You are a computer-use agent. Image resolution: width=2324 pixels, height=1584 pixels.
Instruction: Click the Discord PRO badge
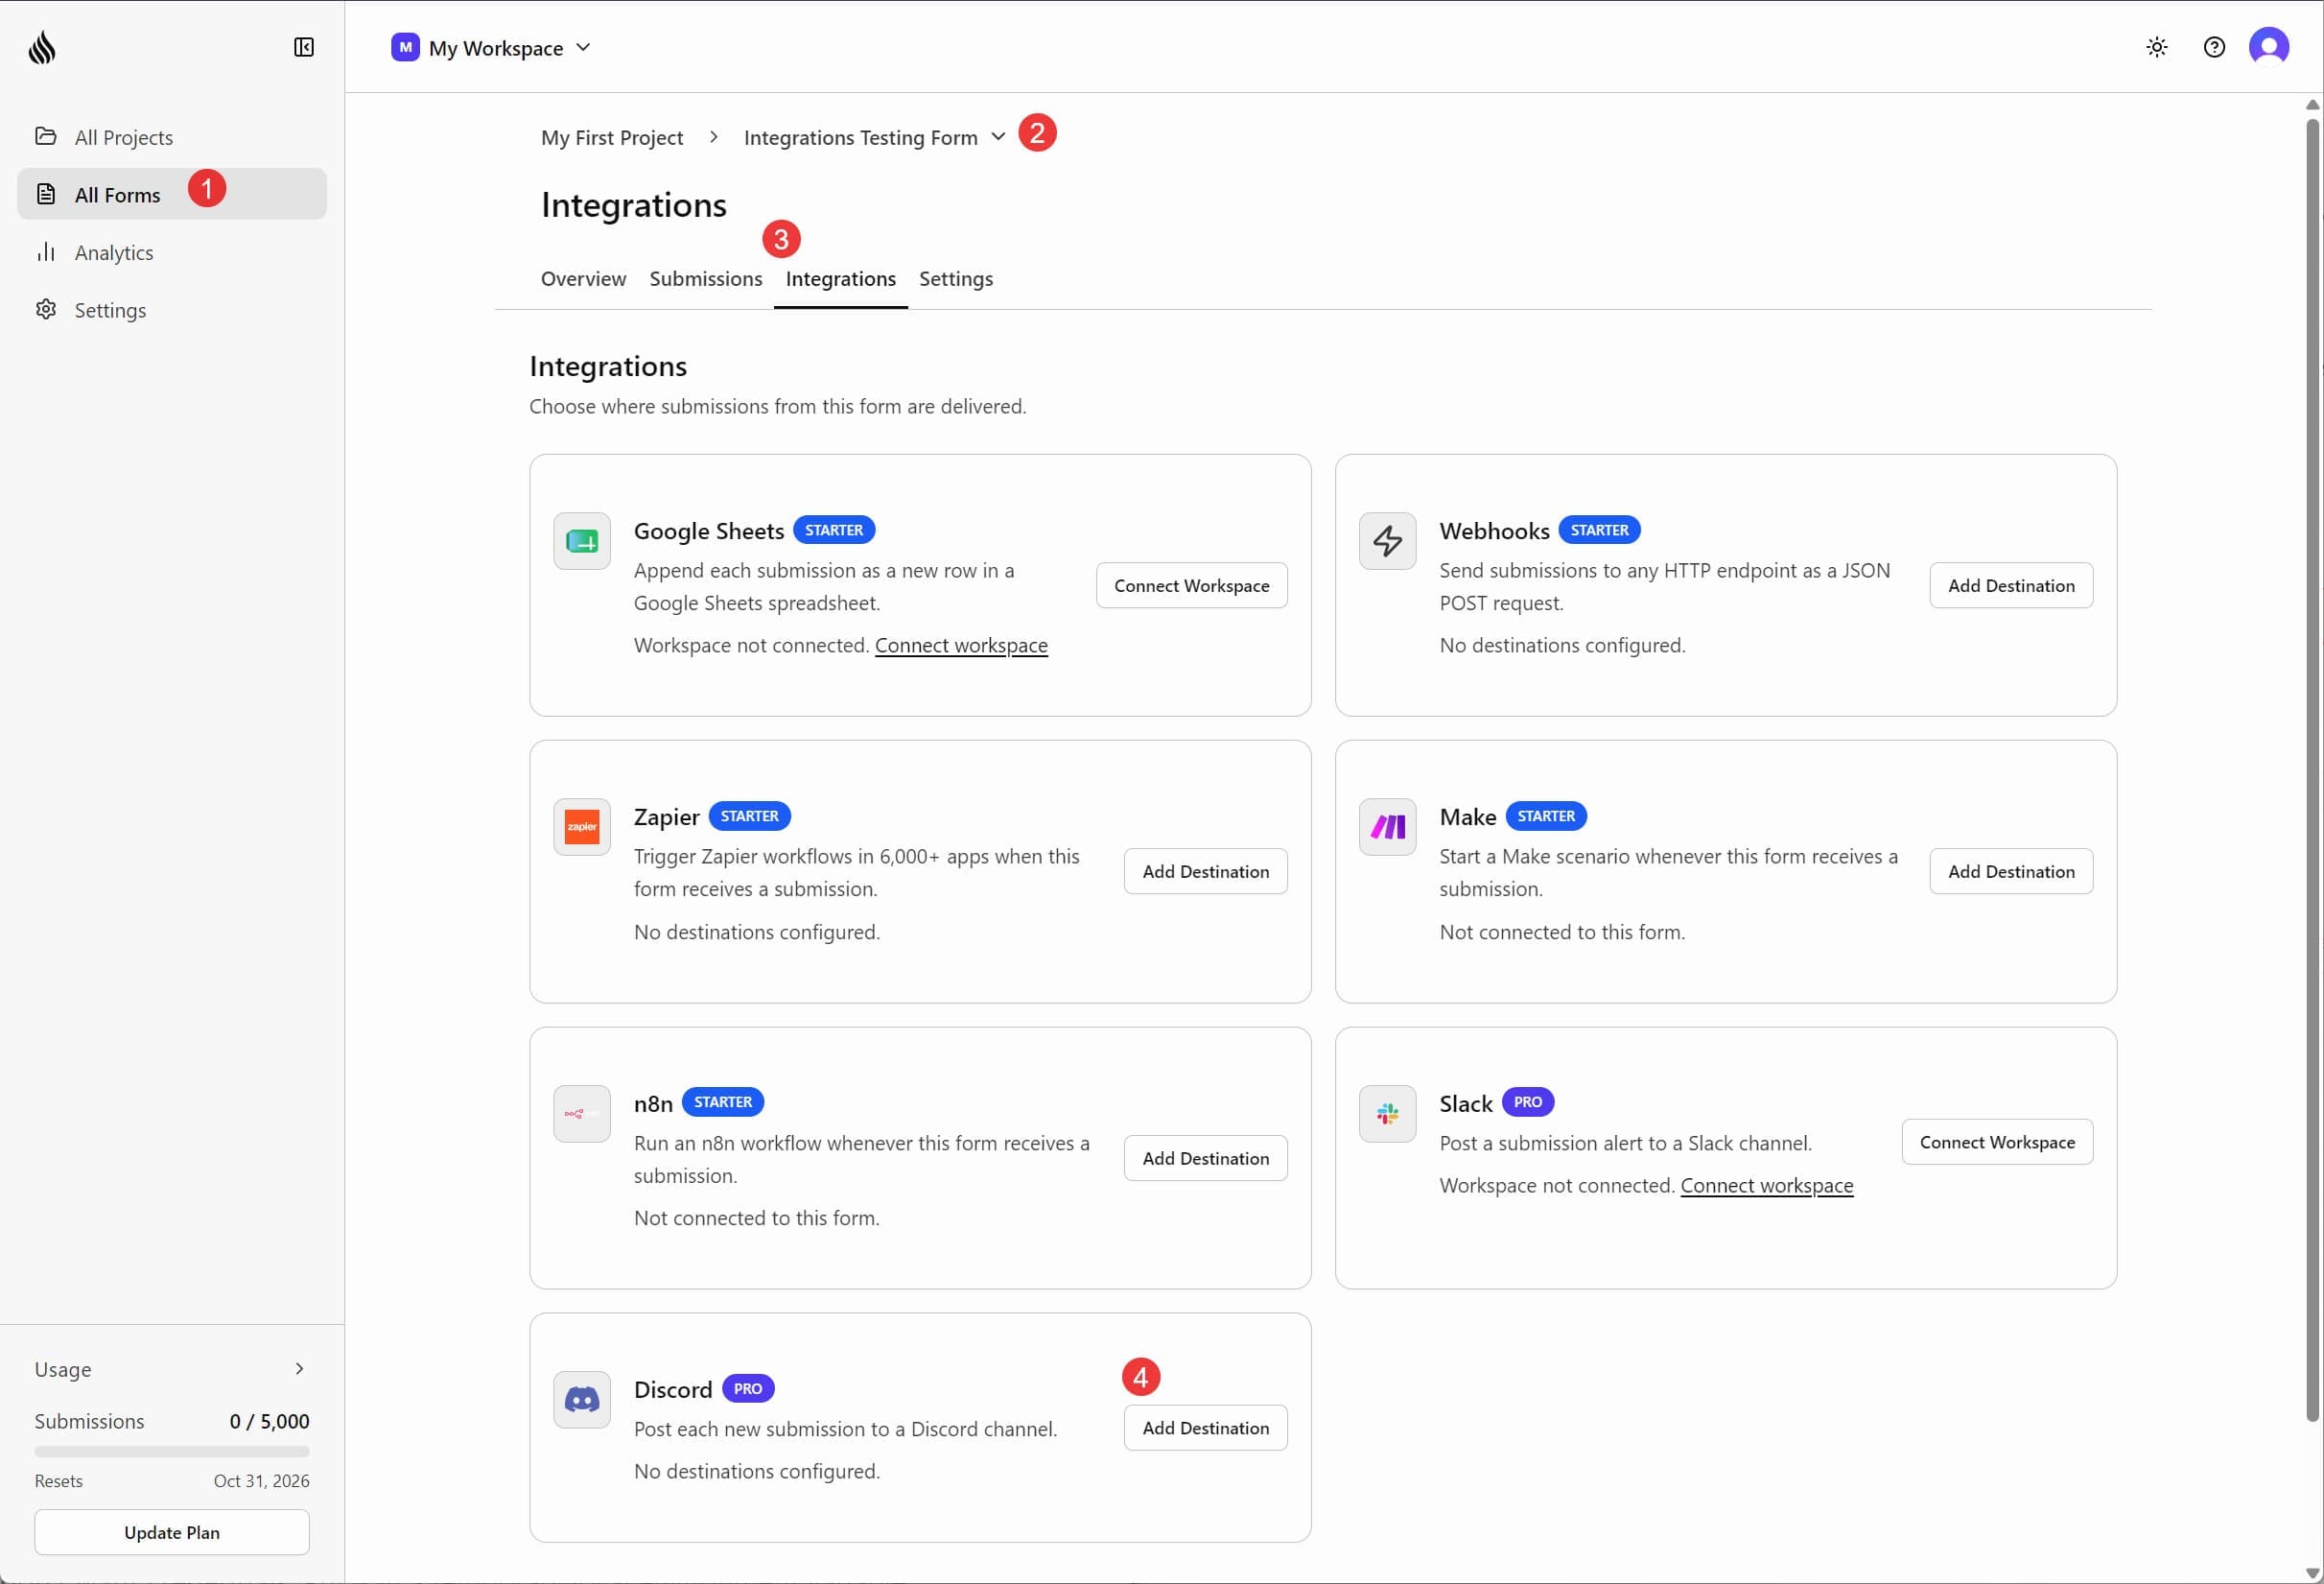click(x=747, y=1388)
